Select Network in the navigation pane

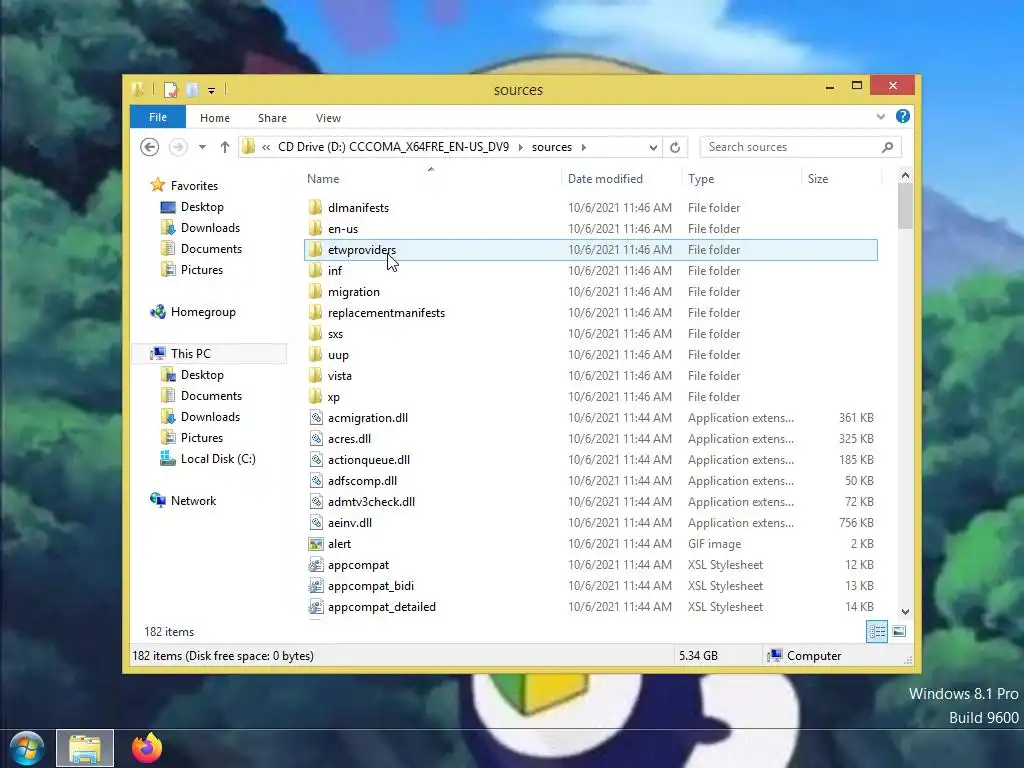193,501
